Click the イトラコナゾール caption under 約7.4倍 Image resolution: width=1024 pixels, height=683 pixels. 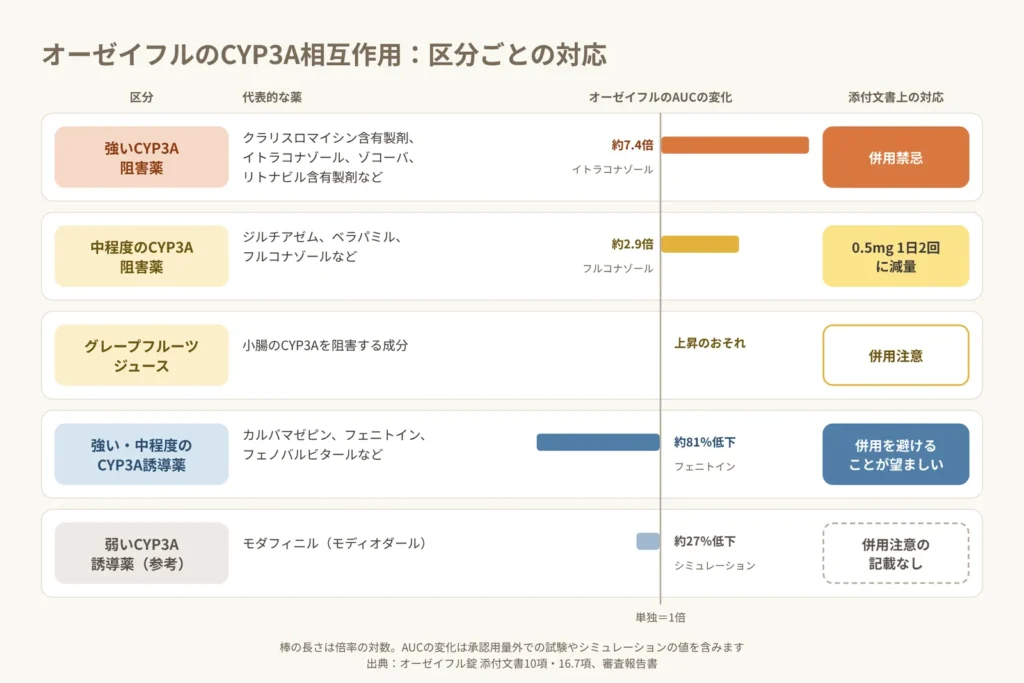[613, 169]
